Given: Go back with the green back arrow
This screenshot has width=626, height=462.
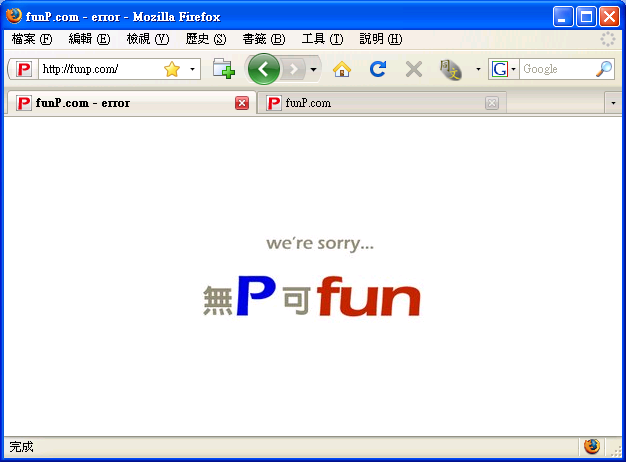Looking at the screenshot, I should tap(263, 69).
